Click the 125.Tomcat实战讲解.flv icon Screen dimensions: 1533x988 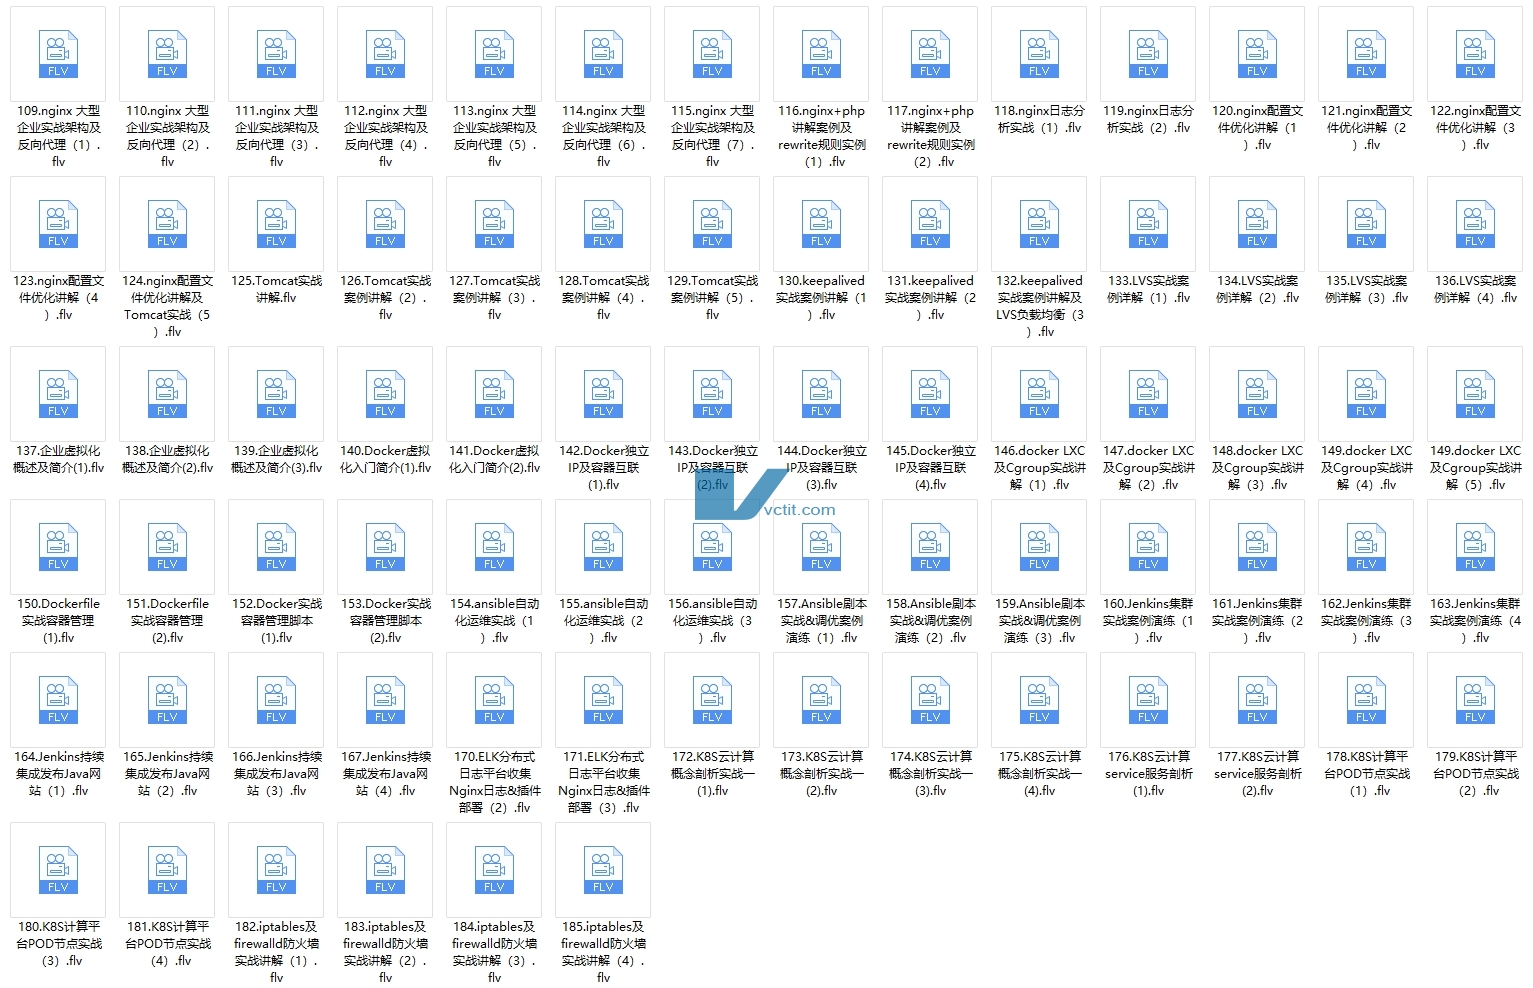[276, 224]
